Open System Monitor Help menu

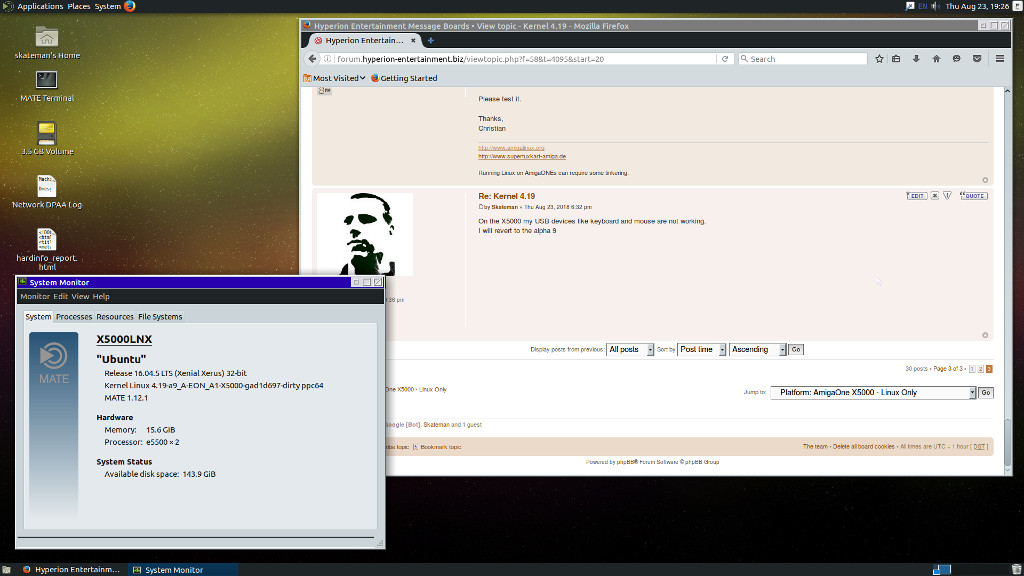(101, 296)
